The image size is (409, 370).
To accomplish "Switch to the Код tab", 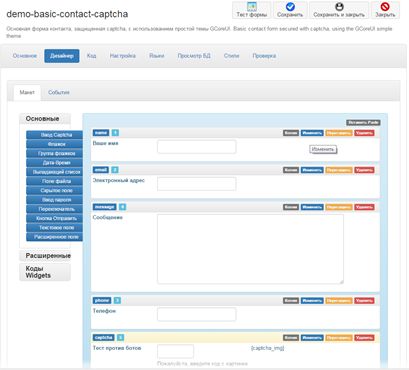I will point(91,56).
